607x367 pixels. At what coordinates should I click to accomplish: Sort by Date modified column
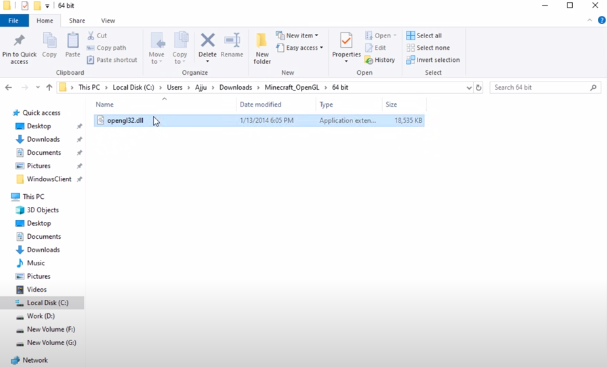pyautogui.click(x=261, y=105)
